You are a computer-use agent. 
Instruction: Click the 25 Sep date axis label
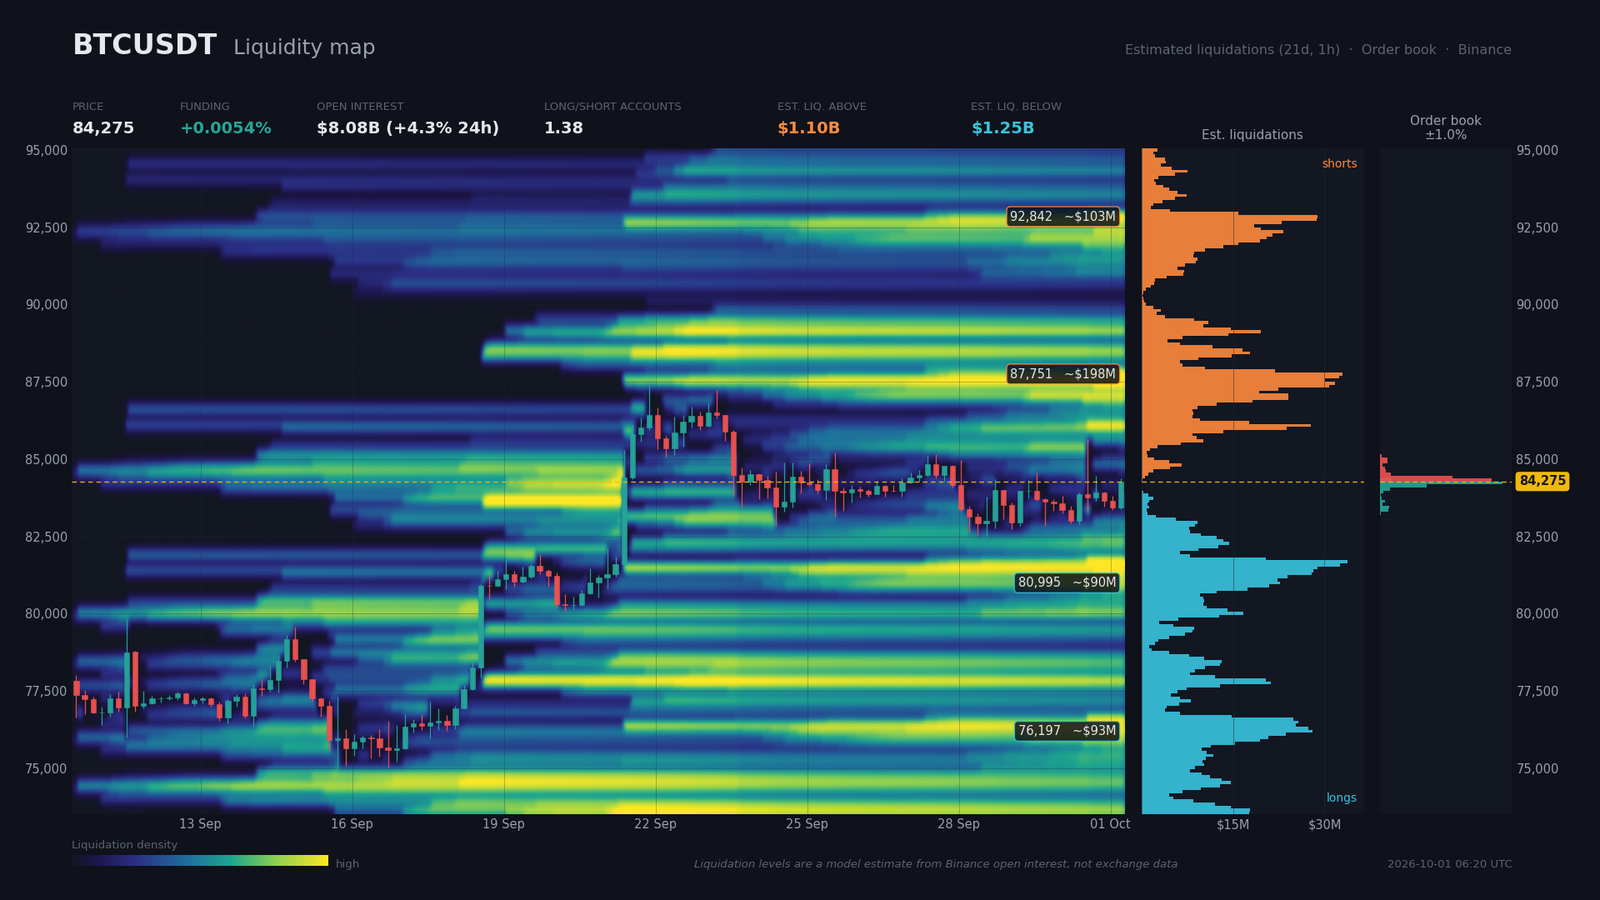807,824
